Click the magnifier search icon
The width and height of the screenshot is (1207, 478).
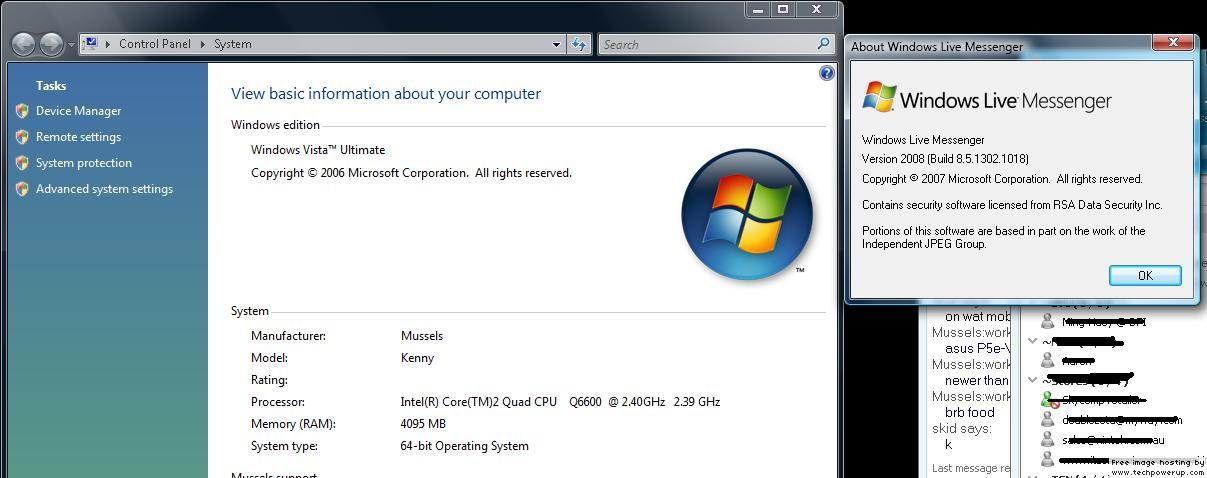[x=824, y=44]
